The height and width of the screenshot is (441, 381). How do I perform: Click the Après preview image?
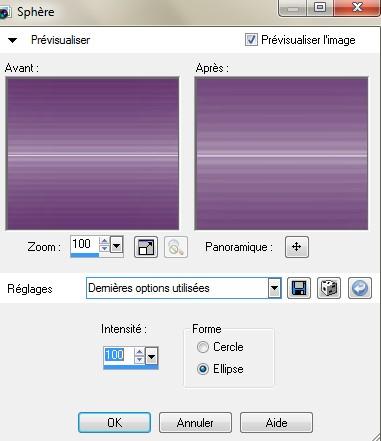pos(281,153)
